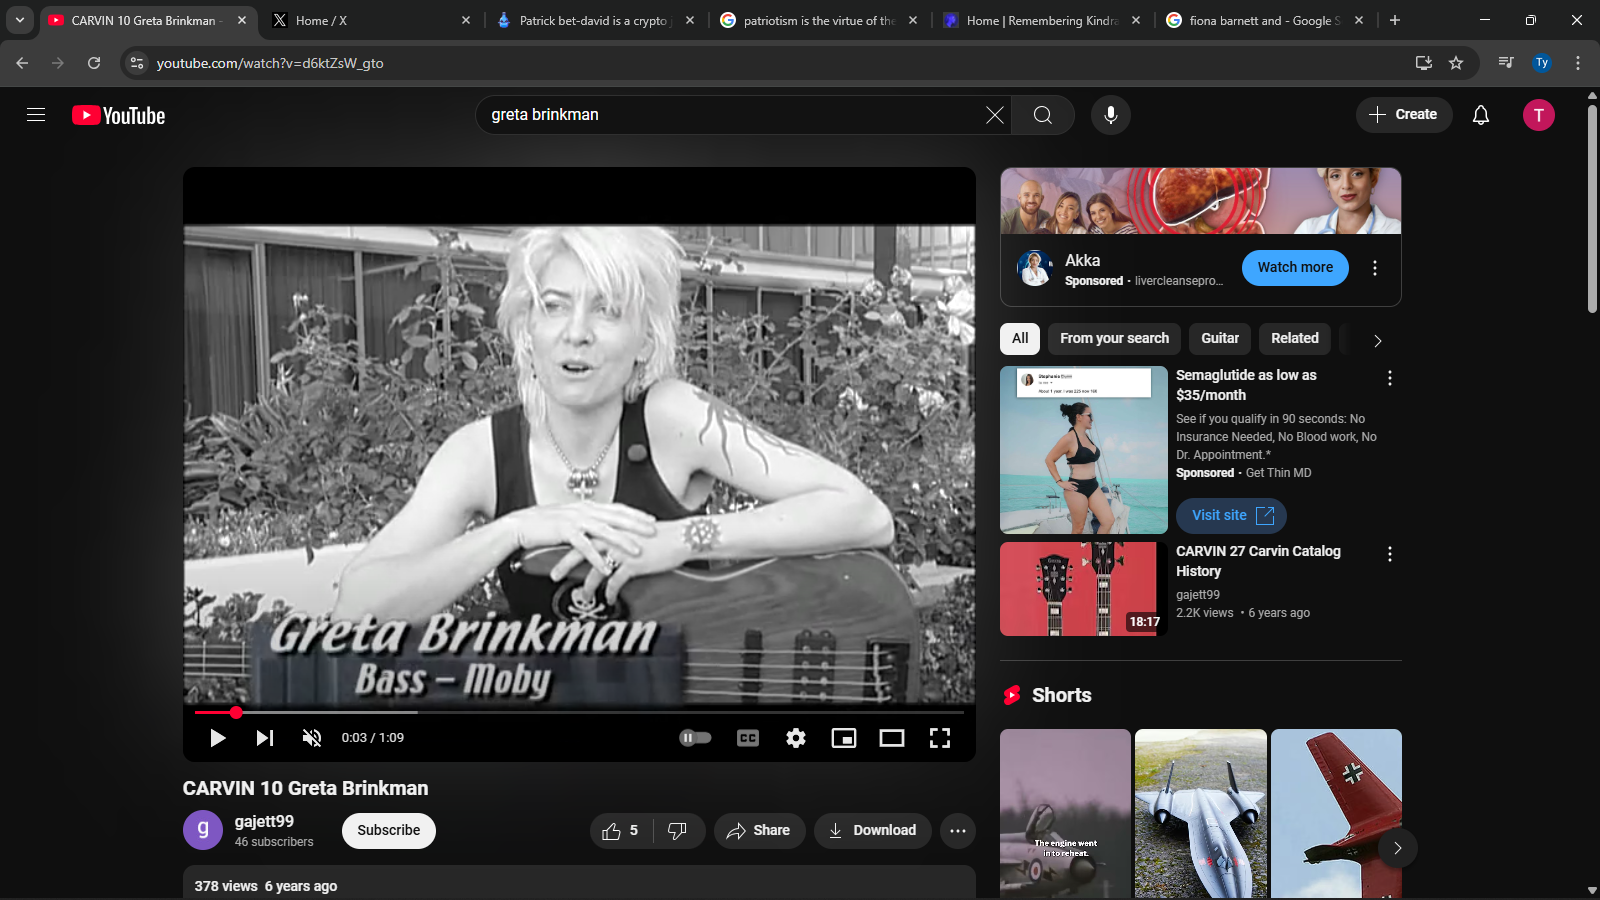1600x900 pixels.
Task: Start voice search with the microphone
Action: point(1111,115)
